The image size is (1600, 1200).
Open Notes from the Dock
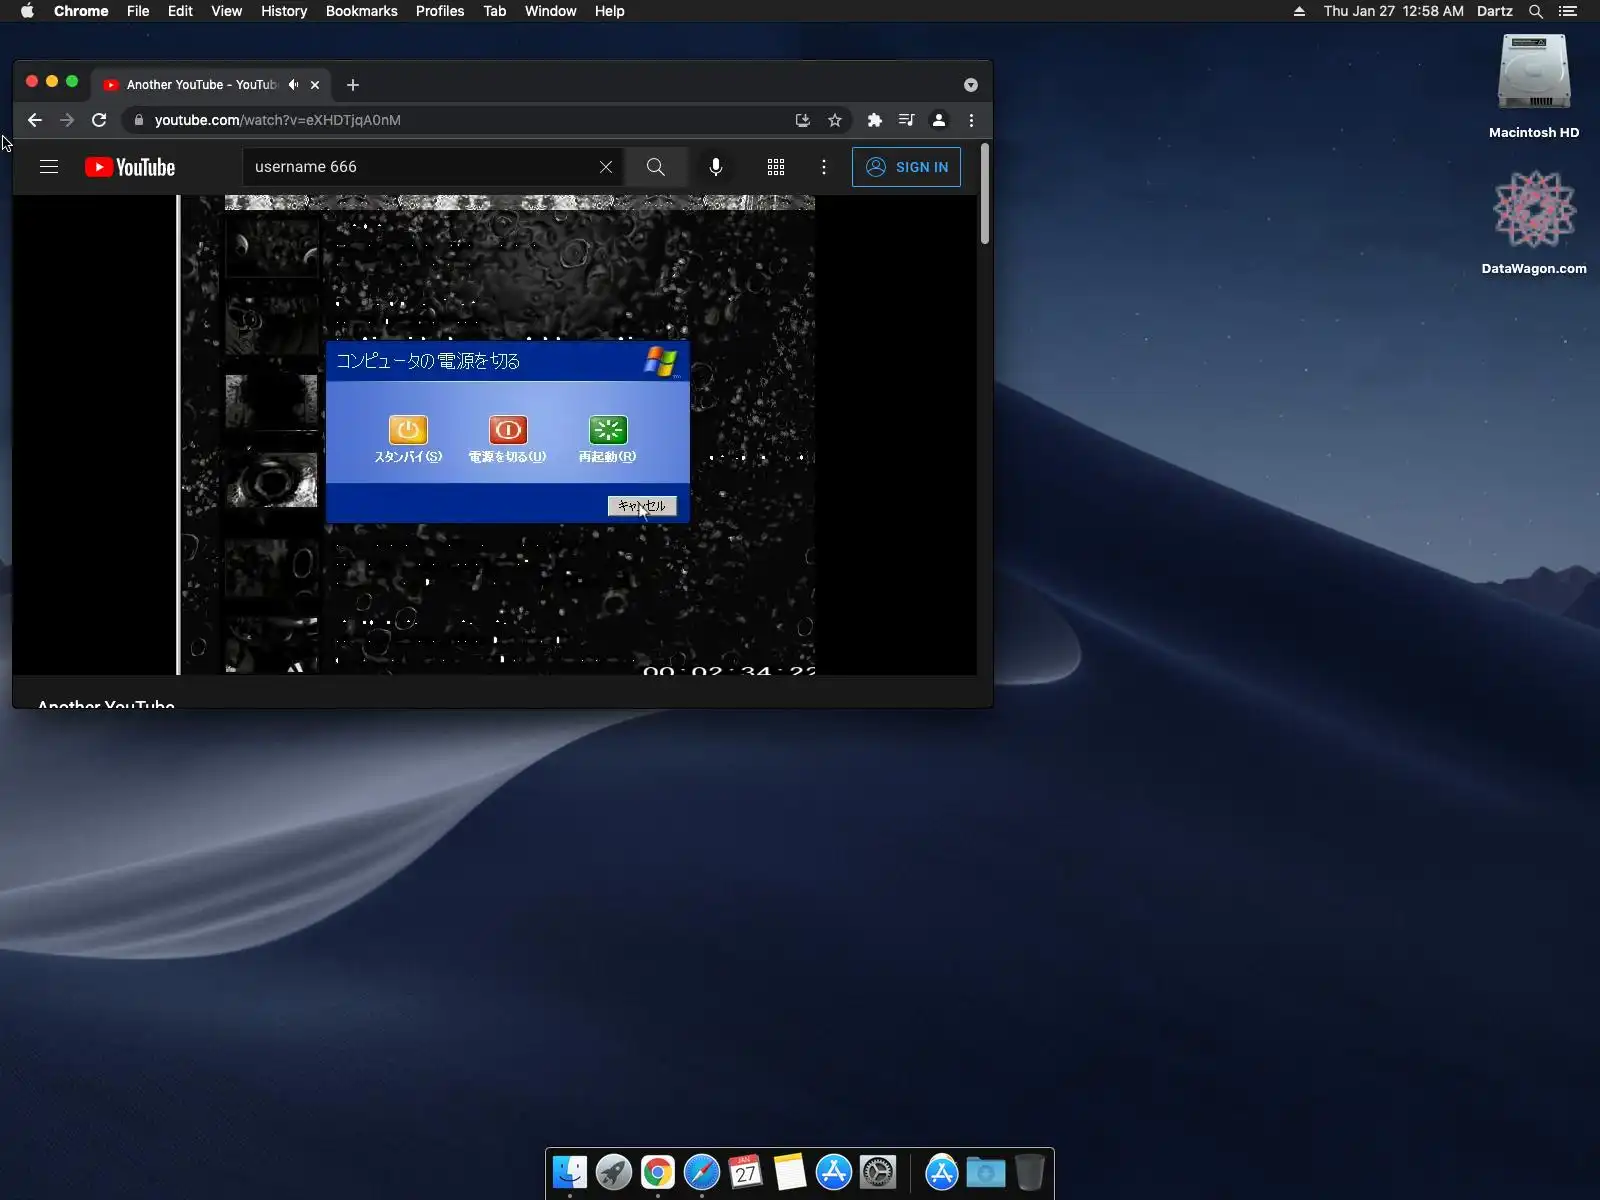pos(790,1172)
